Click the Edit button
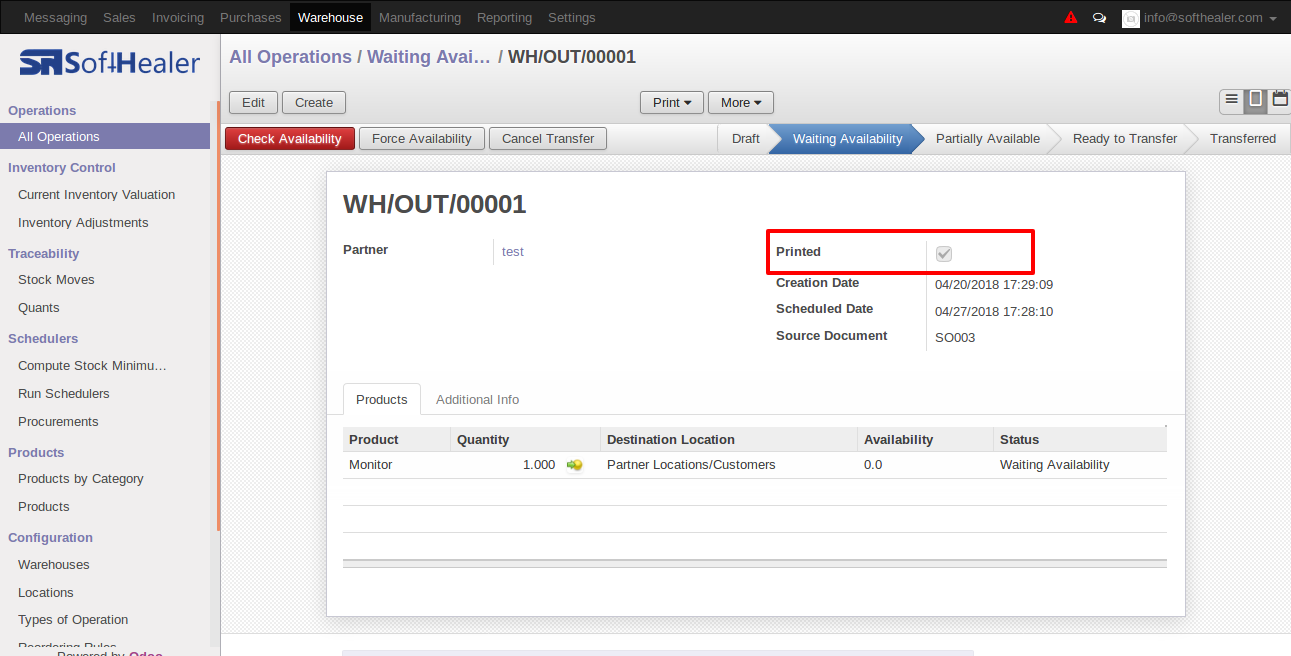This screenshot has width=1291, height=656. (254, 102)
